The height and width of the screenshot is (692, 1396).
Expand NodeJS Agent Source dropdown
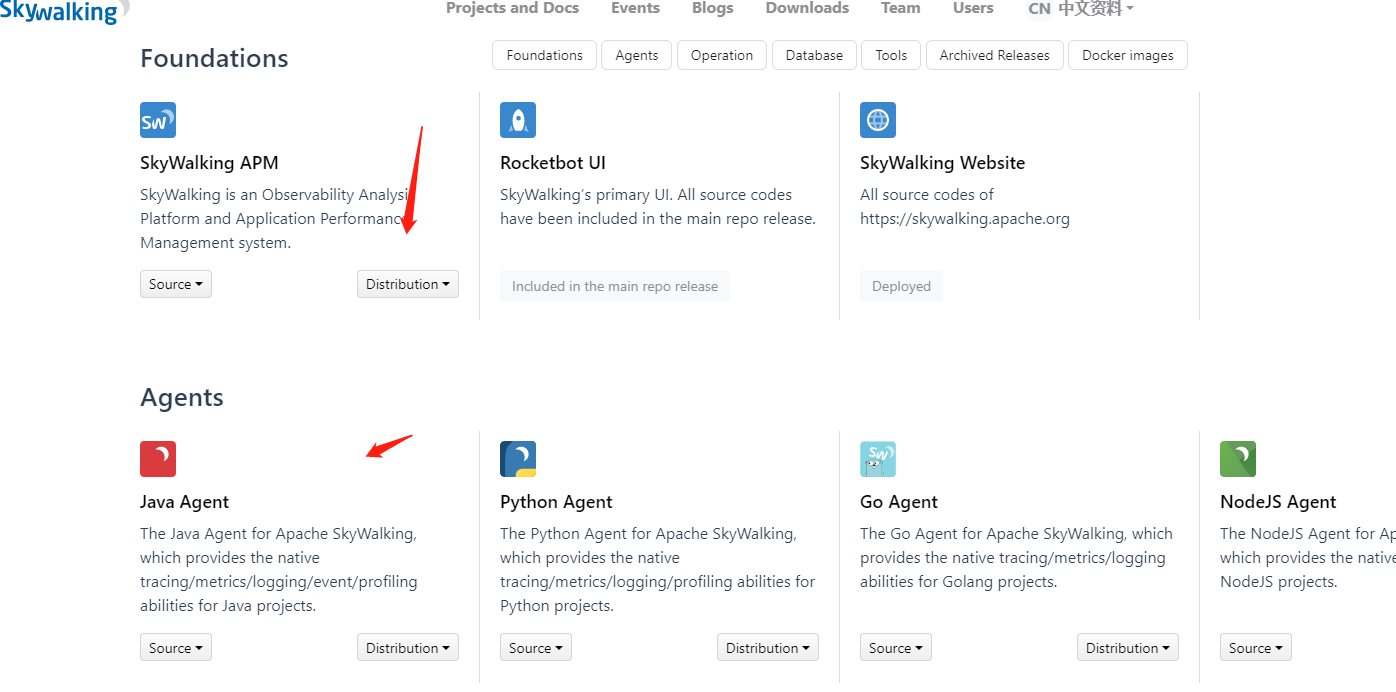pyautogui.click(x=1256, y=648)
